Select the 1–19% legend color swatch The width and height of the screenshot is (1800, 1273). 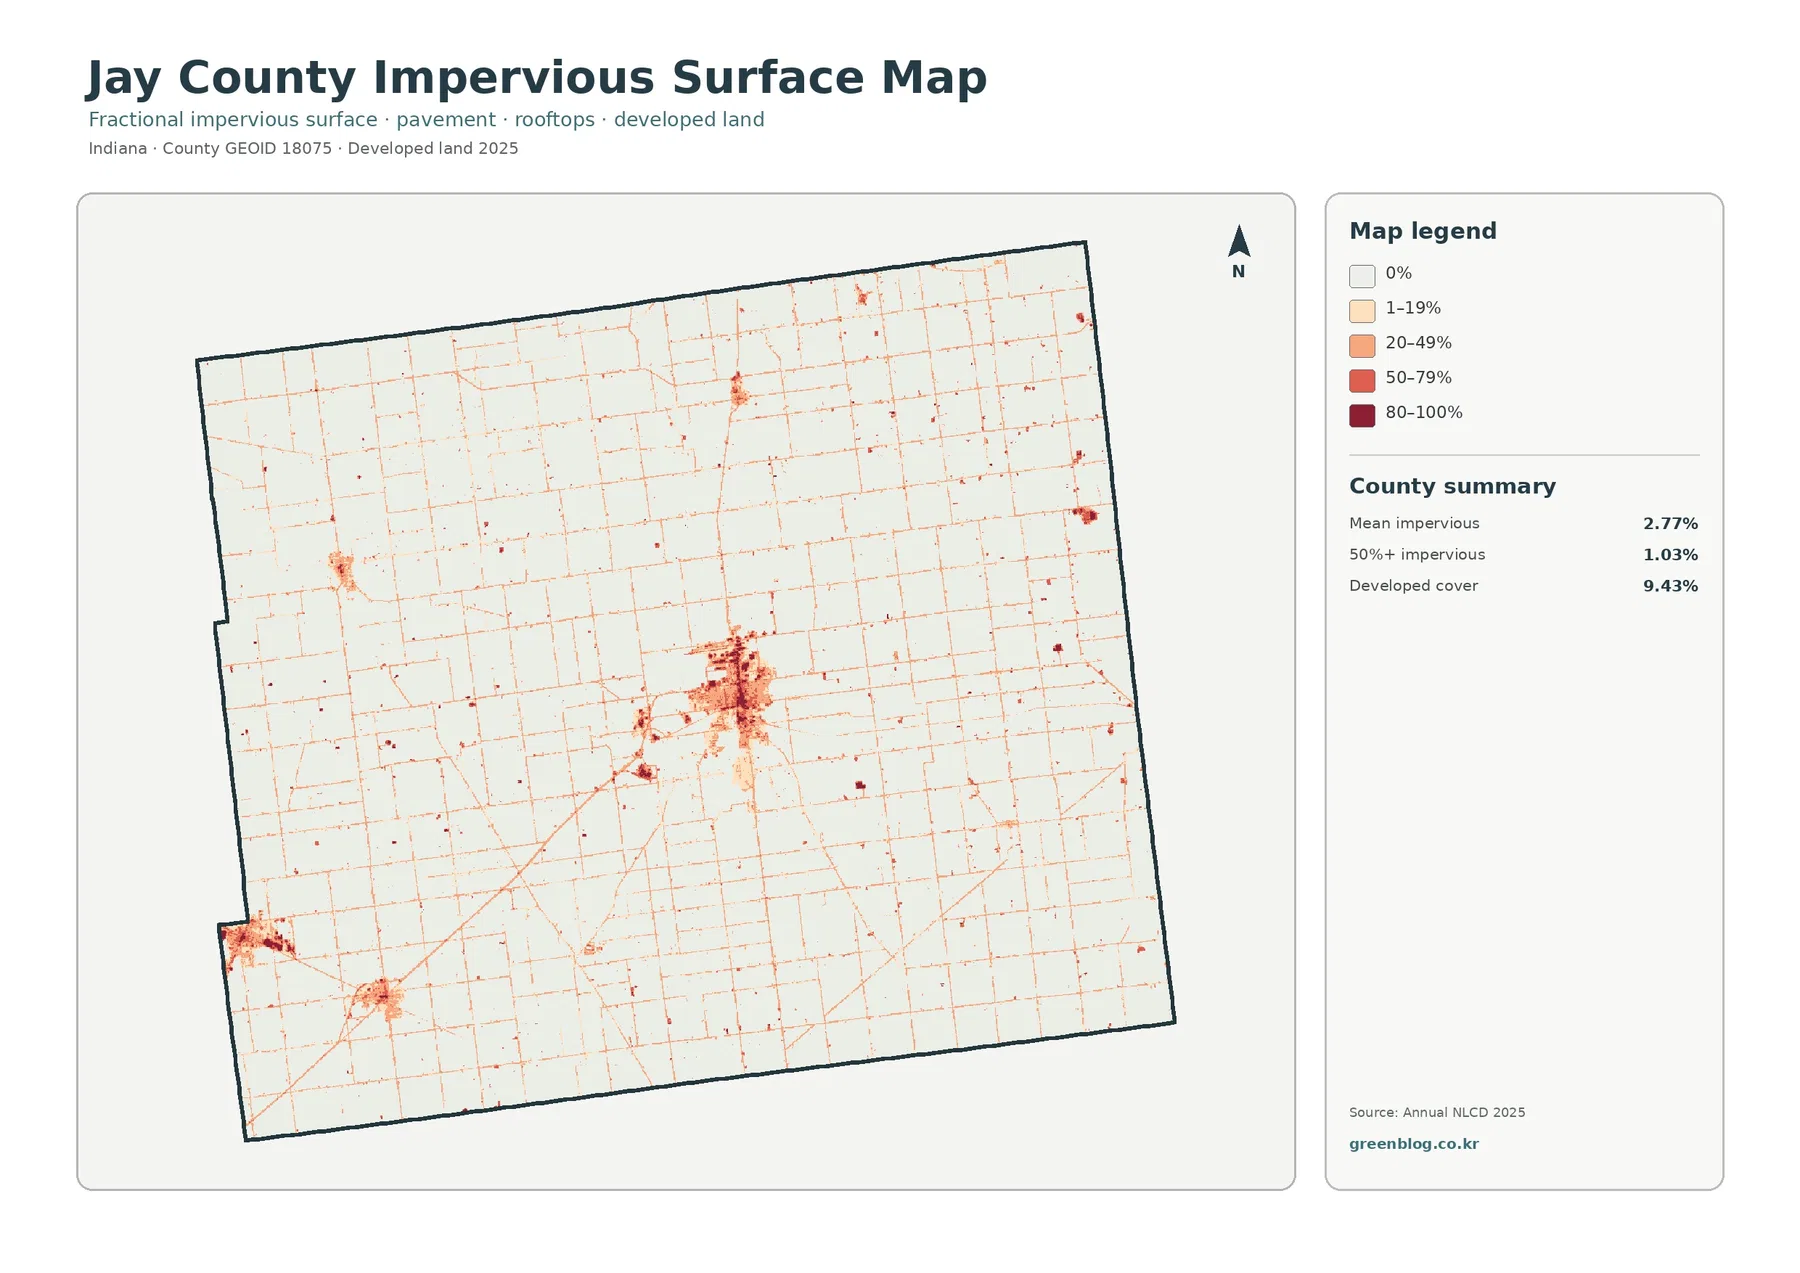click(1362, 311)
